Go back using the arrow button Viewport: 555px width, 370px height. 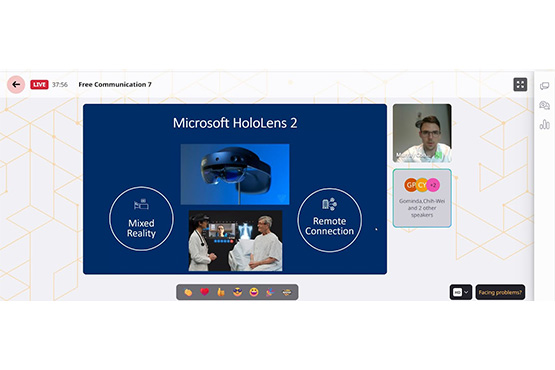pos(16,85)
